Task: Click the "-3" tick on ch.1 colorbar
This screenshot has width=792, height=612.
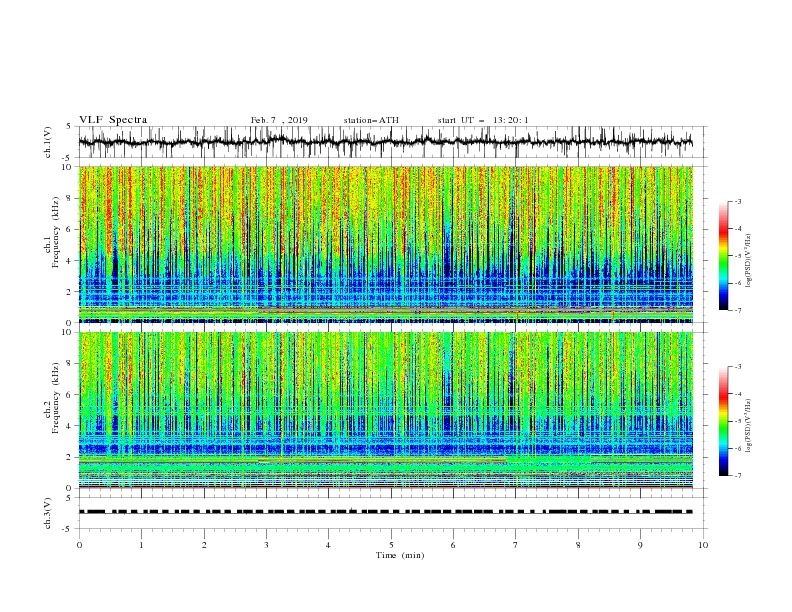Action: [738, 201]
